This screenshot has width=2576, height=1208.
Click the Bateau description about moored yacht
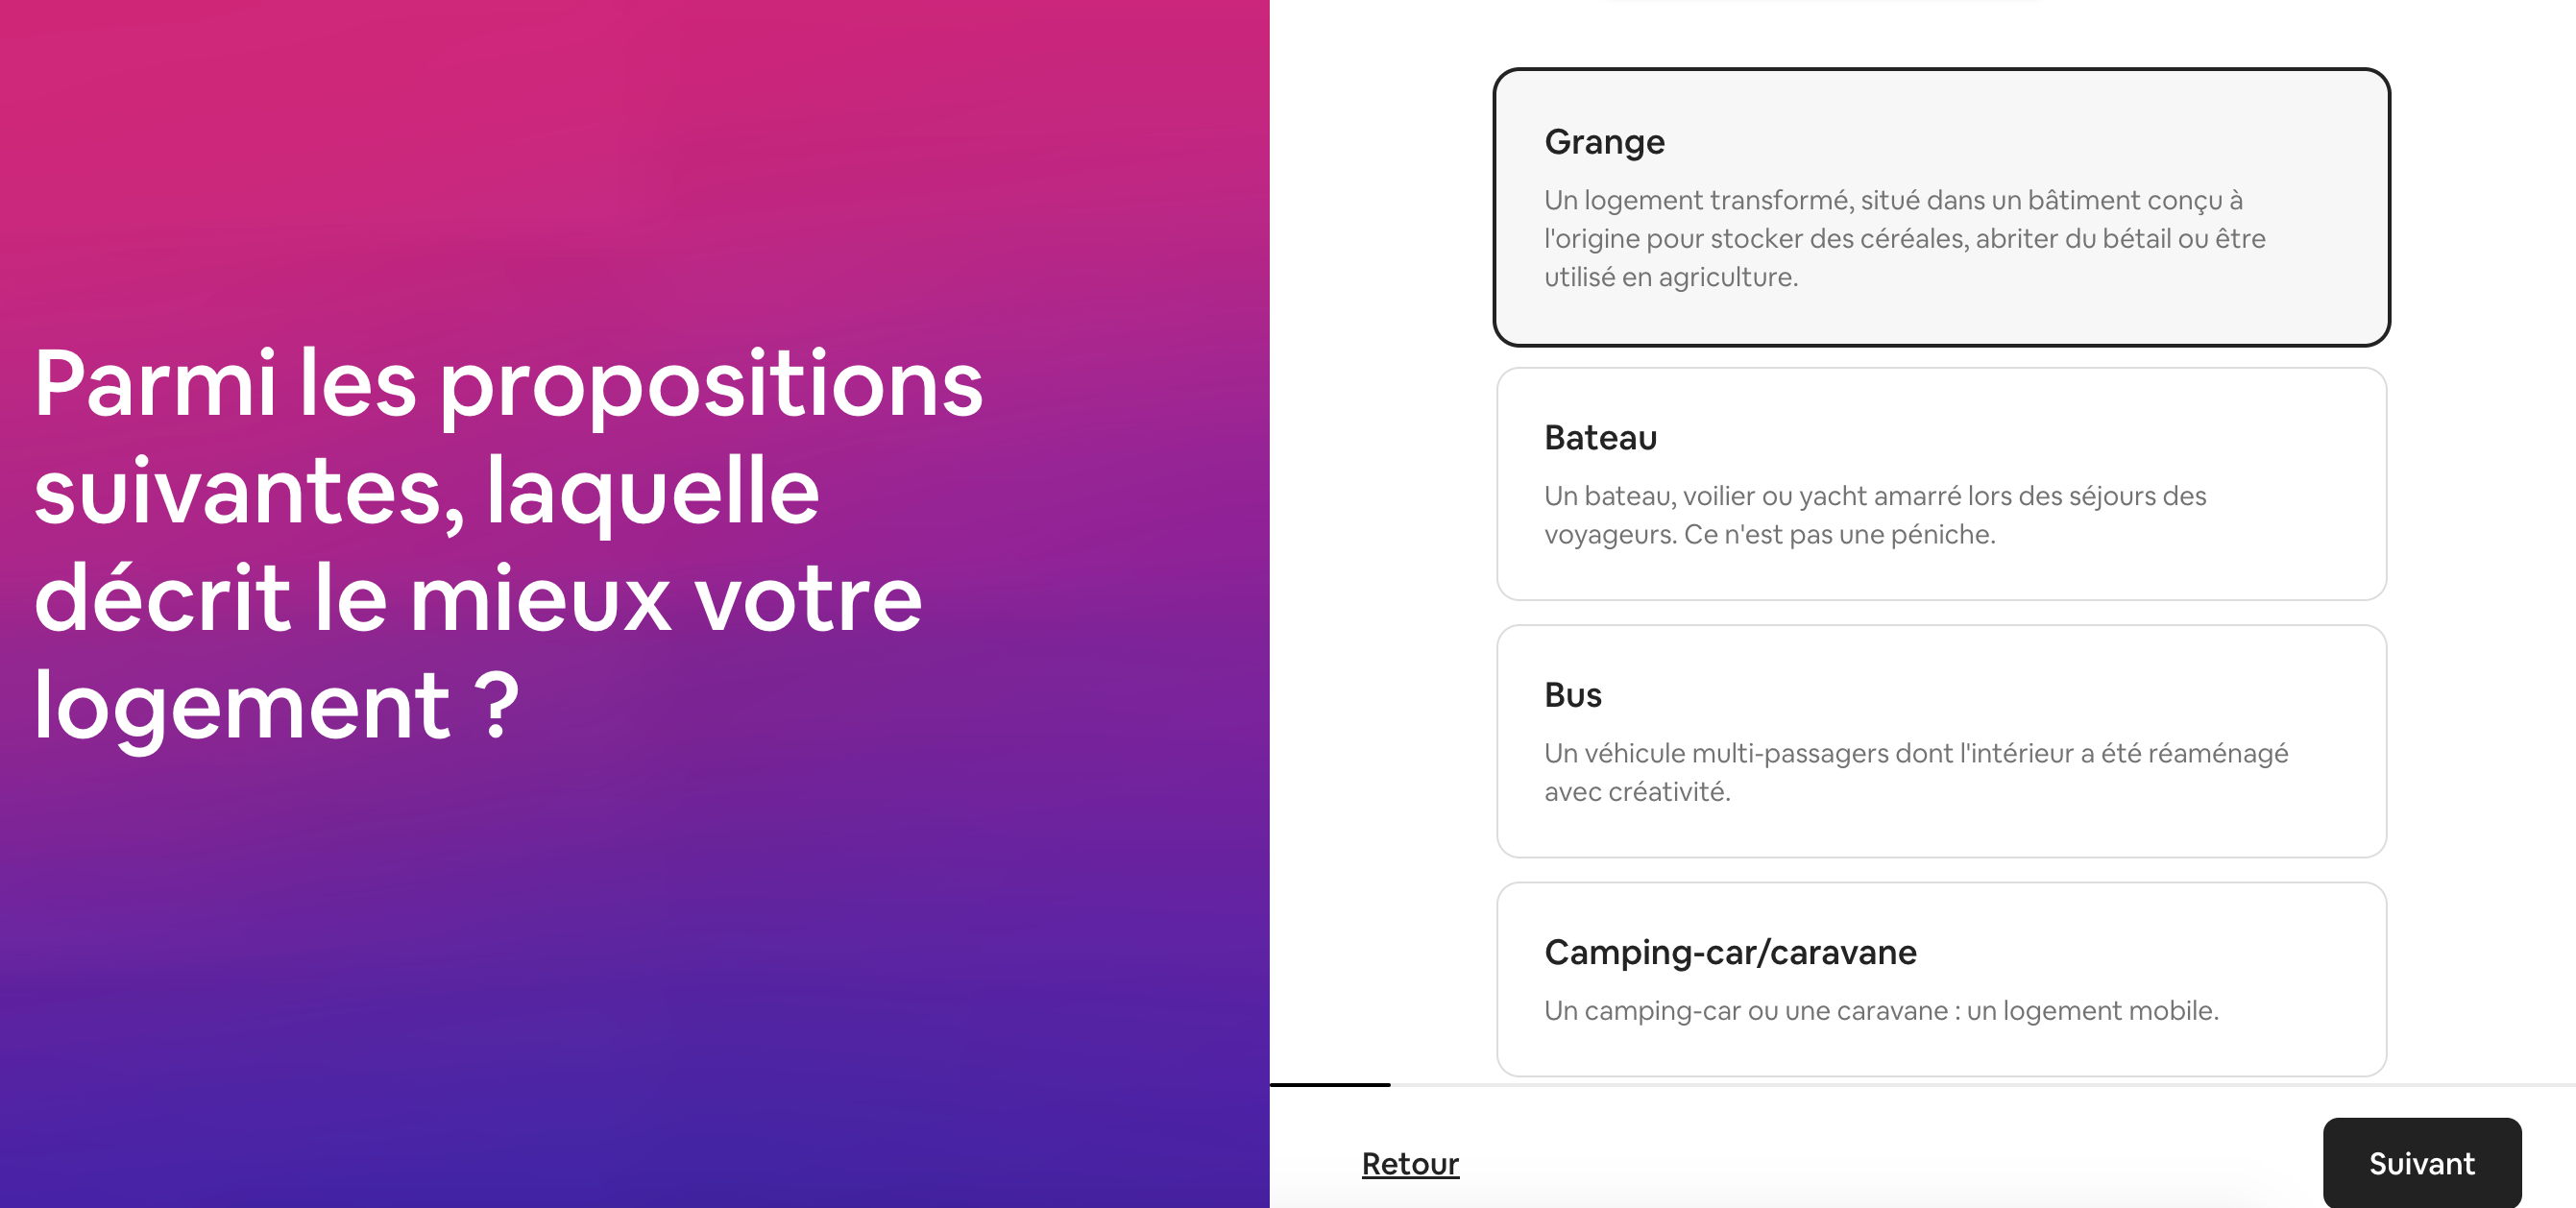click(1874, 515)
